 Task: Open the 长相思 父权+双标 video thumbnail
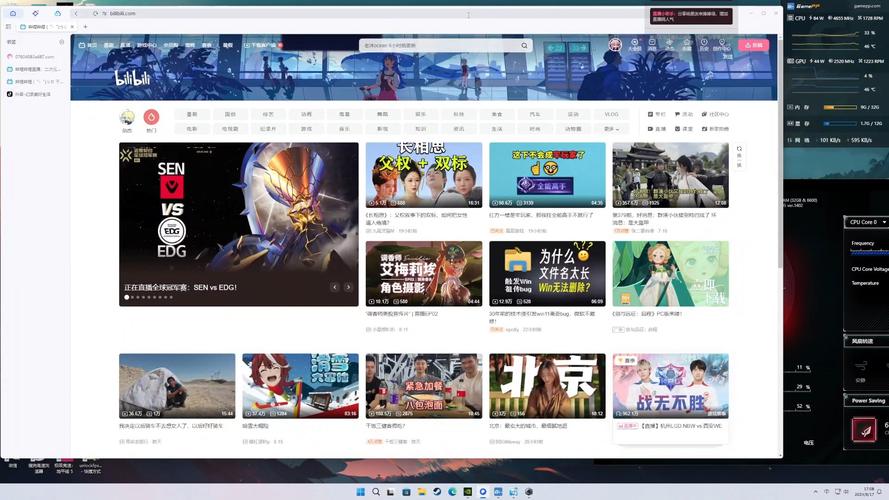(424, 175)
